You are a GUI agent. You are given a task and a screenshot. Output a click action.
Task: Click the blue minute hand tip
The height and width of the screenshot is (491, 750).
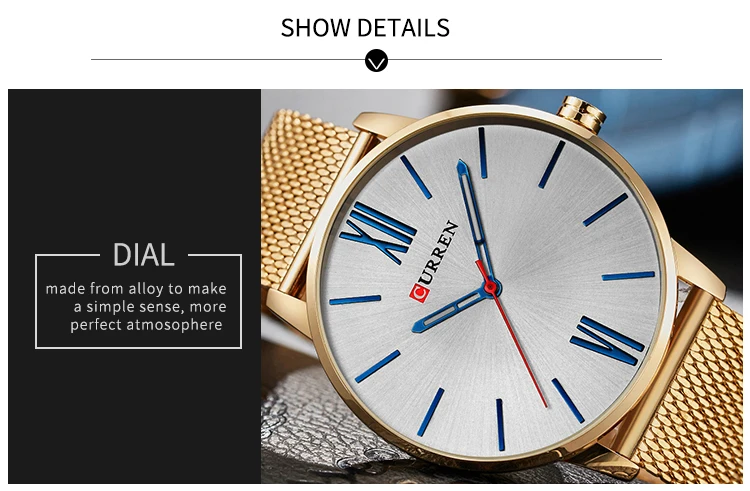coord(462,170)
